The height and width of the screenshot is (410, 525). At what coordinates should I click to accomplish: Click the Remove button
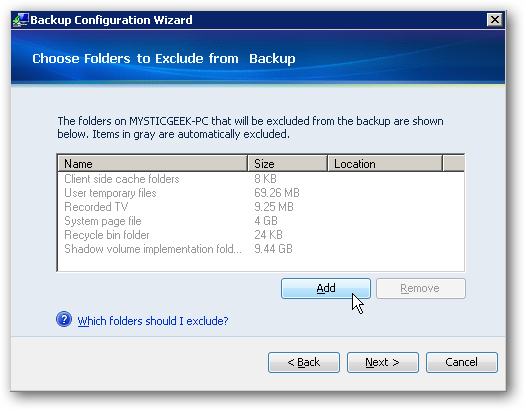point(421,288)
